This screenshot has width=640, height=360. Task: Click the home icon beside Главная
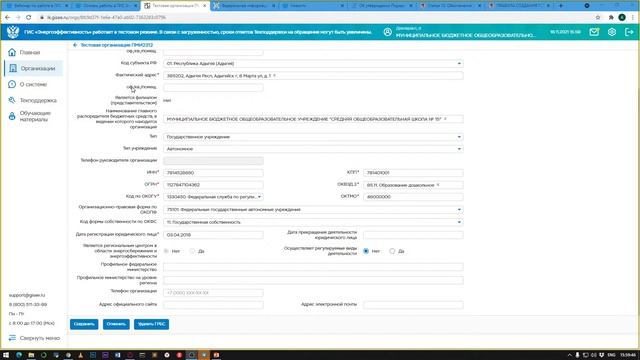[12, 52]
